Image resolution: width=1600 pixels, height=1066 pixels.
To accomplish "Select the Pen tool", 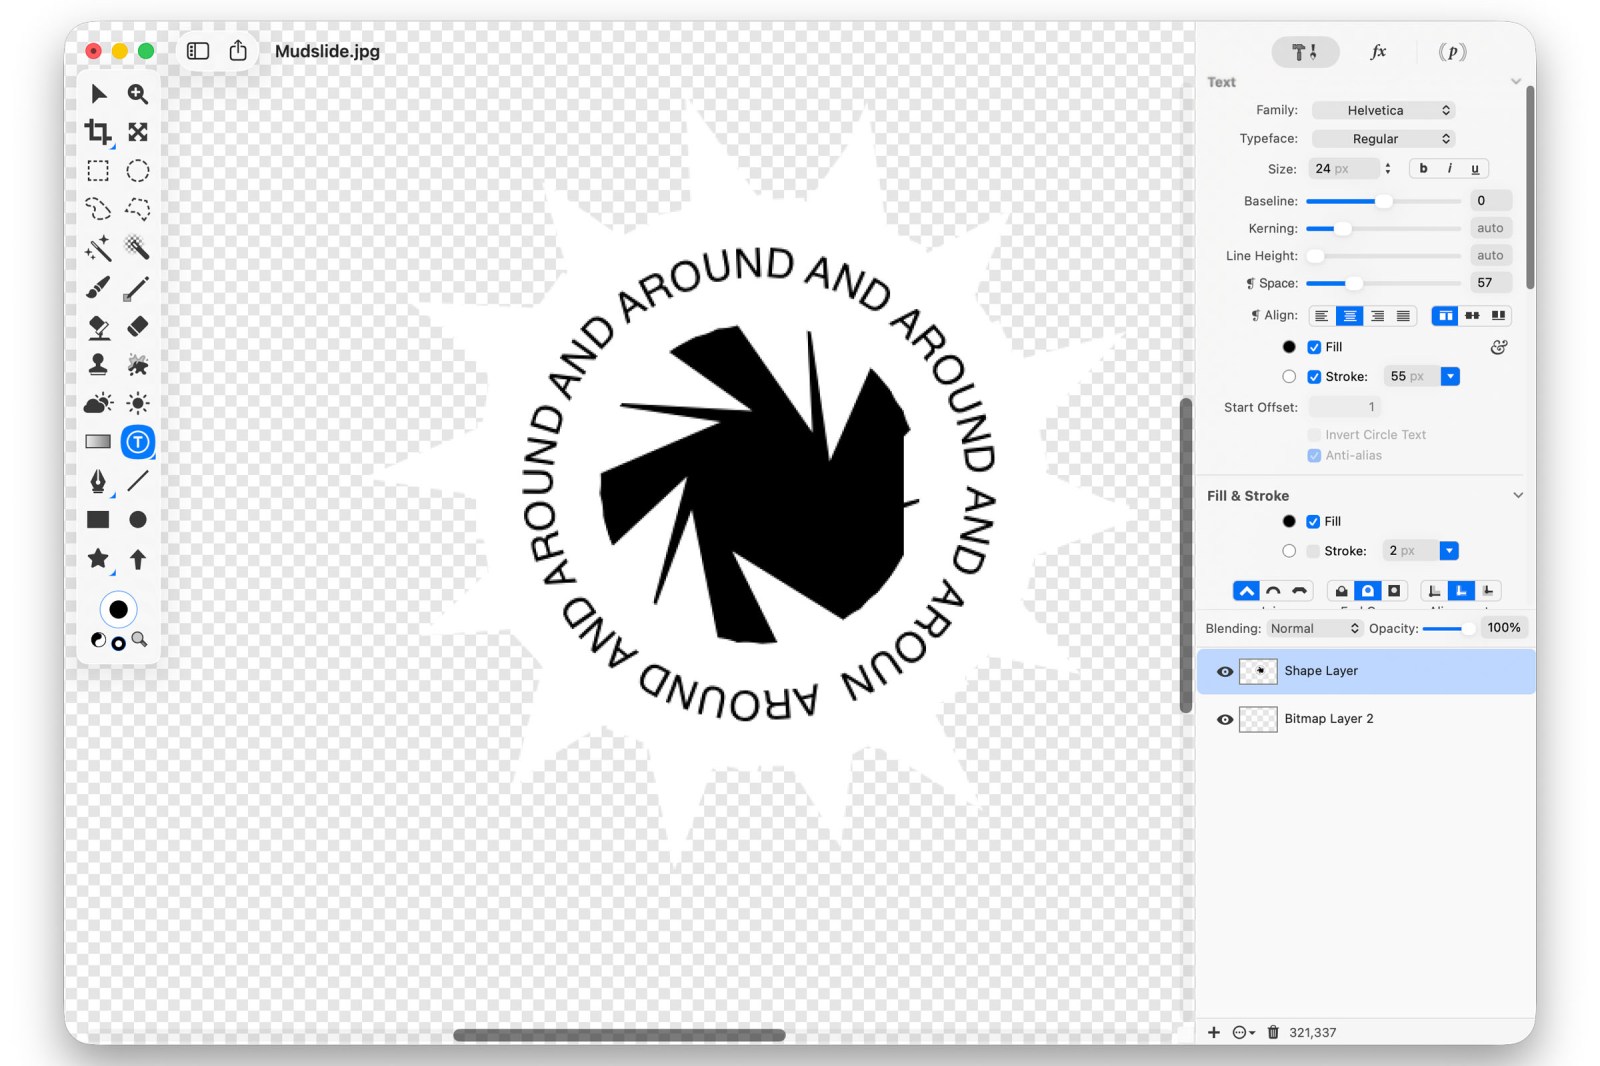I will (98, 481).
